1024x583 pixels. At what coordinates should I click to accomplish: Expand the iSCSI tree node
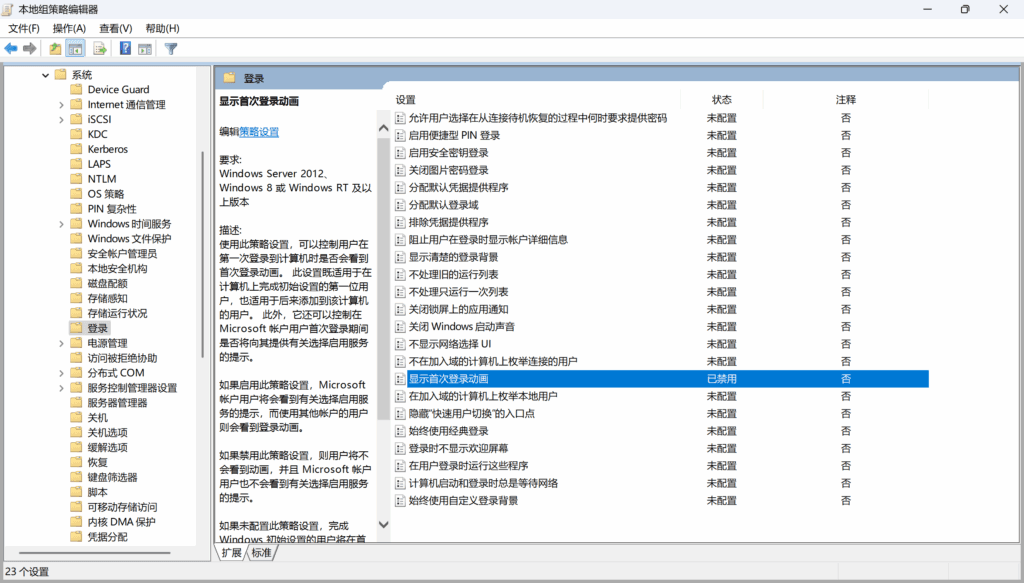click(x=62, y=119)
